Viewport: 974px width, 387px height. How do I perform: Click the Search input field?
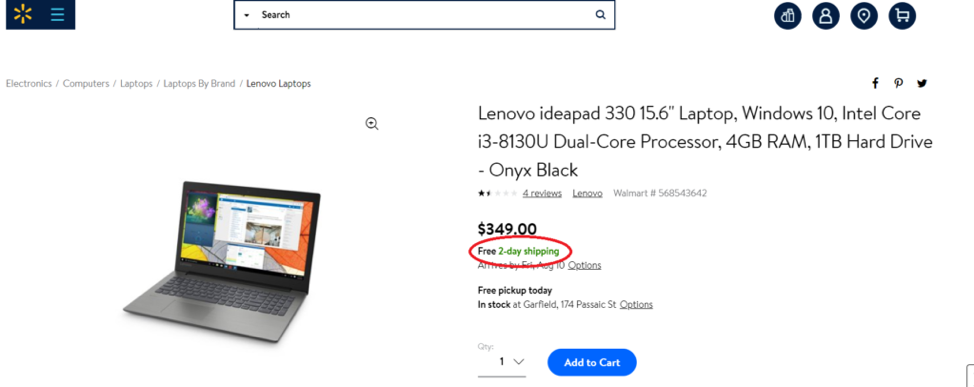click(x=424, y=15)
